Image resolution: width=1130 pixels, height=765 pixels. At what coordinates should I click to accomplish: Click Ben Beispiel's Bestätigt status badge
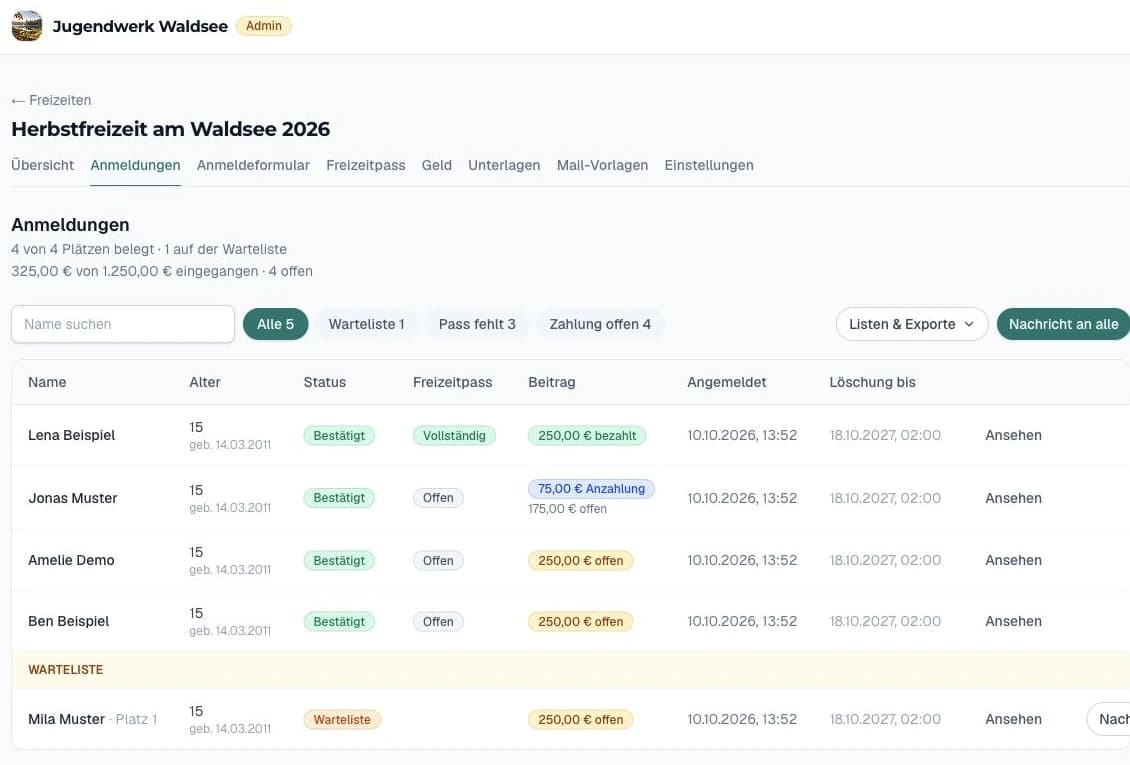339,622
